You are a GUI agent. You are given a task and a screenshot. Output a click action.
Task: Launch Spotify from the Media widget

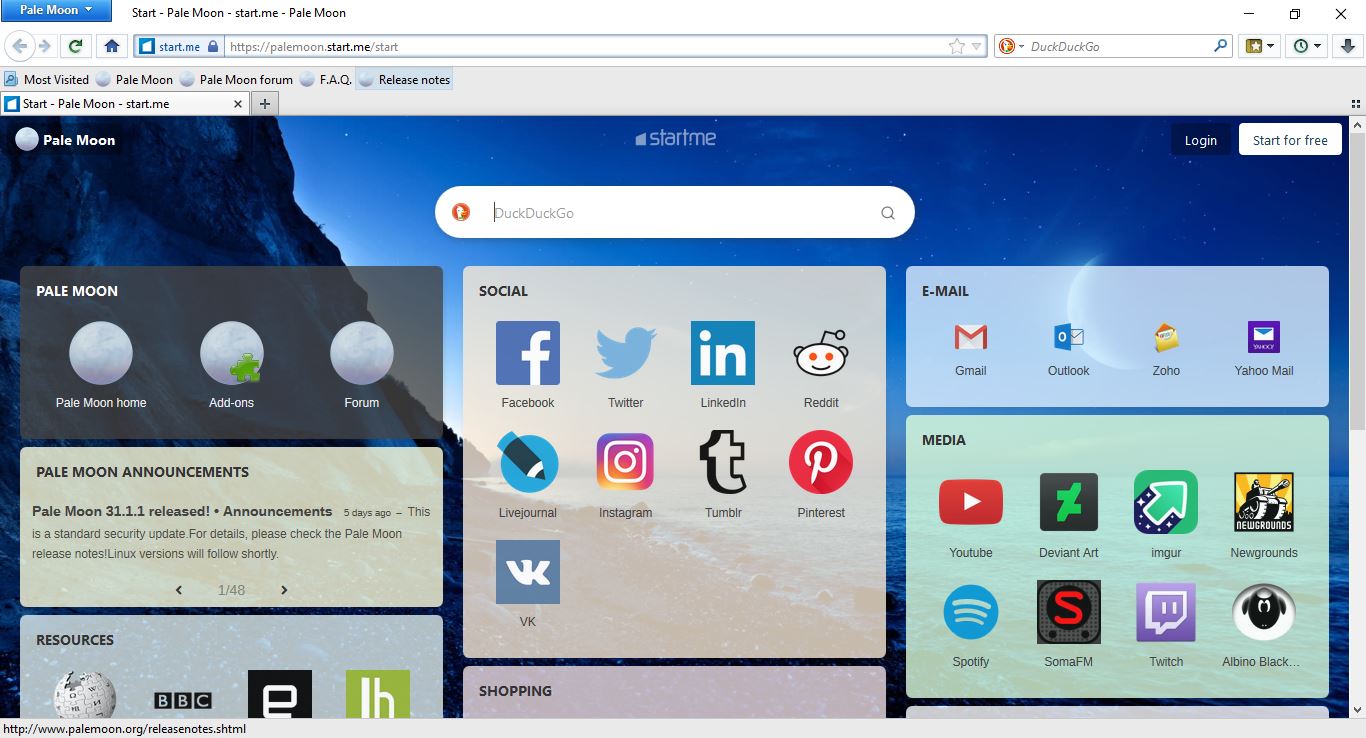[971, 612]
